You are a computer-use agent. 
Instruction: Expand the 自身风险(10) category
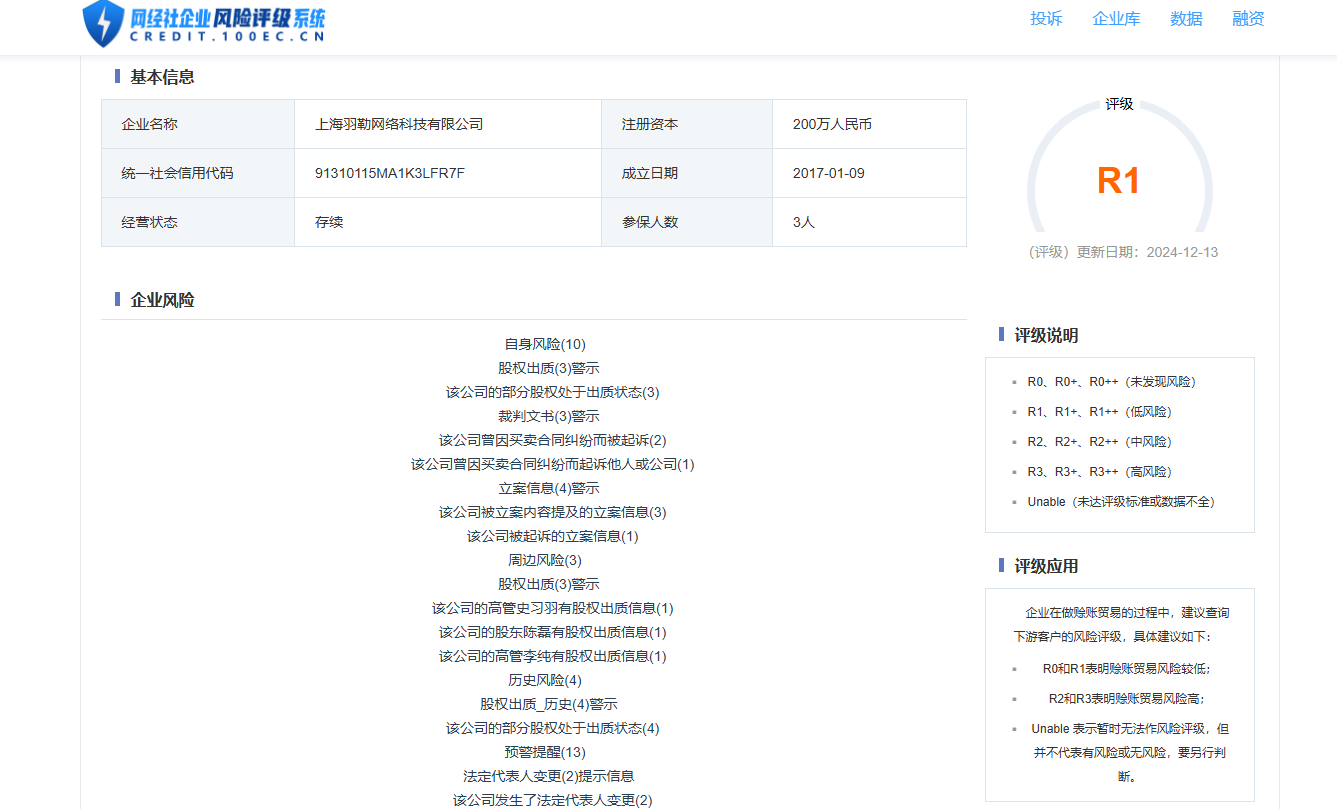[x=545, y=344]
